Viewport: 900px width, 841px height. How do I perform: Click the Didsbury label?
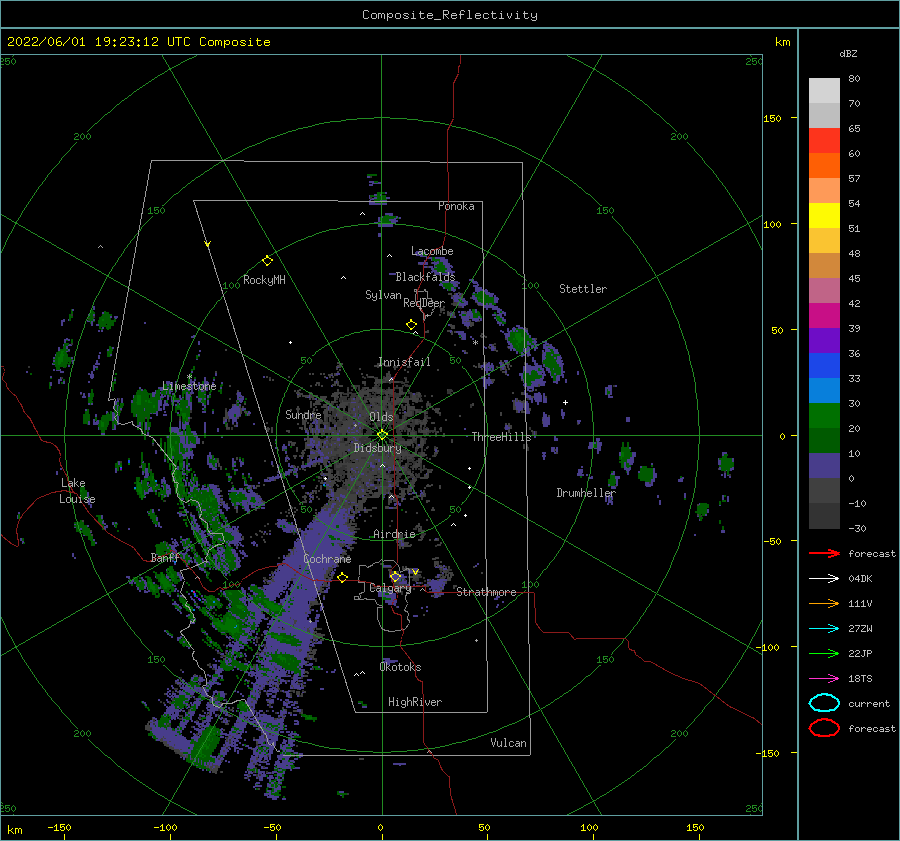coord(377,448)
